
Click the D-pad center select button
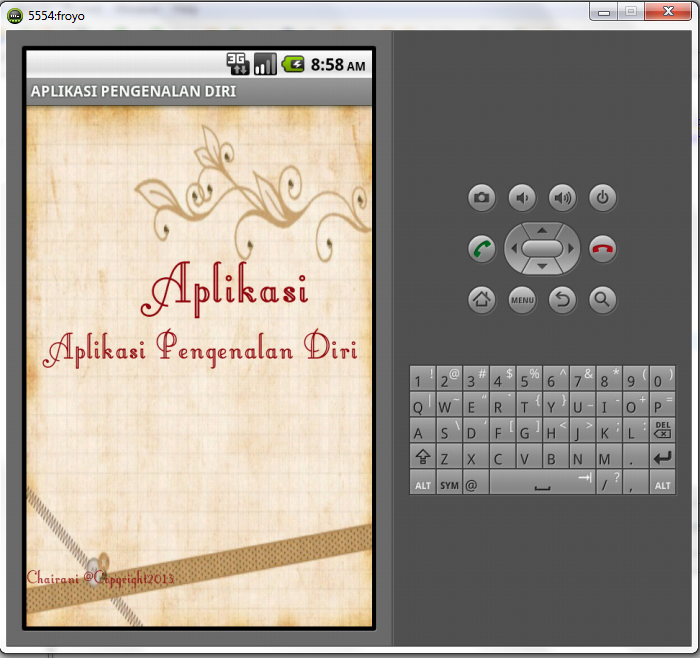pyautogui.click(x=542, y=249)
